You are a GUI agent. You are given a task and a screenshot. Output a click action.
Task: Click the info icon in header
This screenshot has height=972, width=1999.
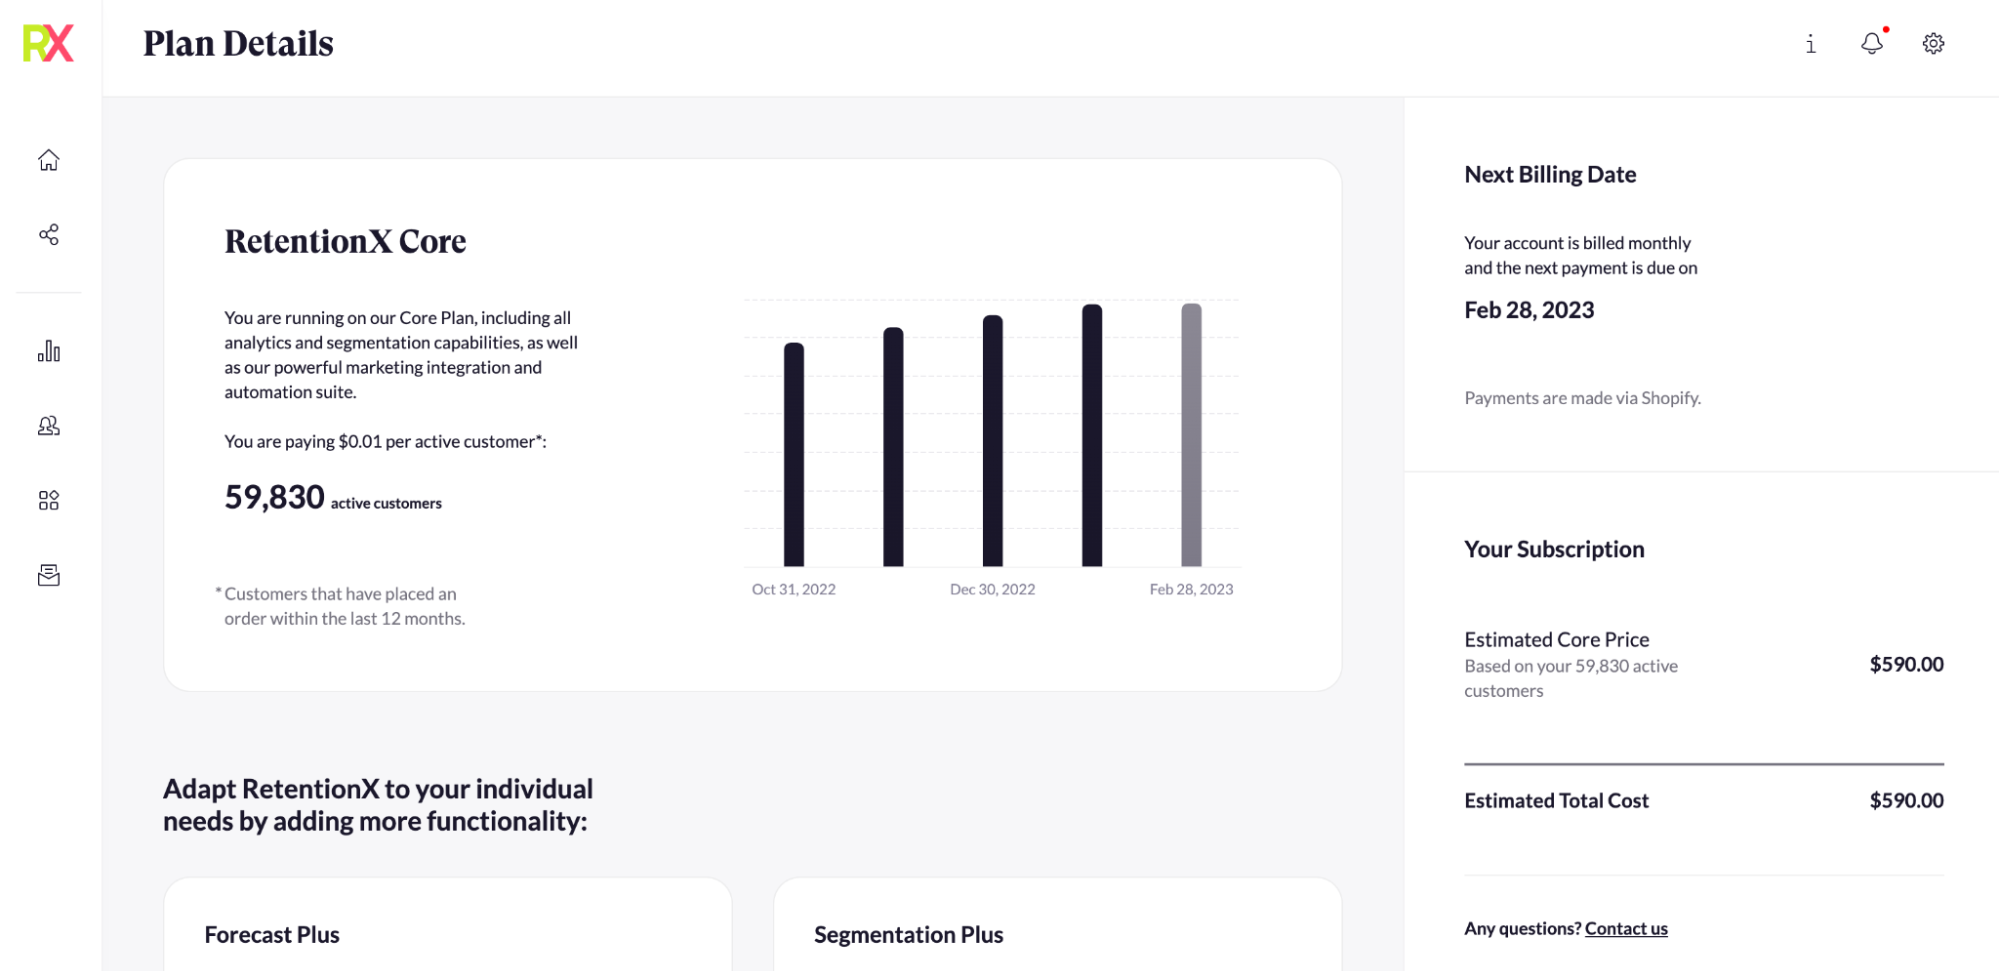1810,44
